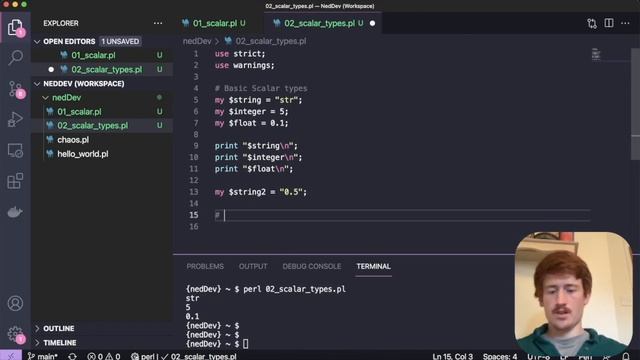The height and width of the screenshot is (360, 640).
Task: Open the Remote Explorer view
Action: click(x=15, y=151)
